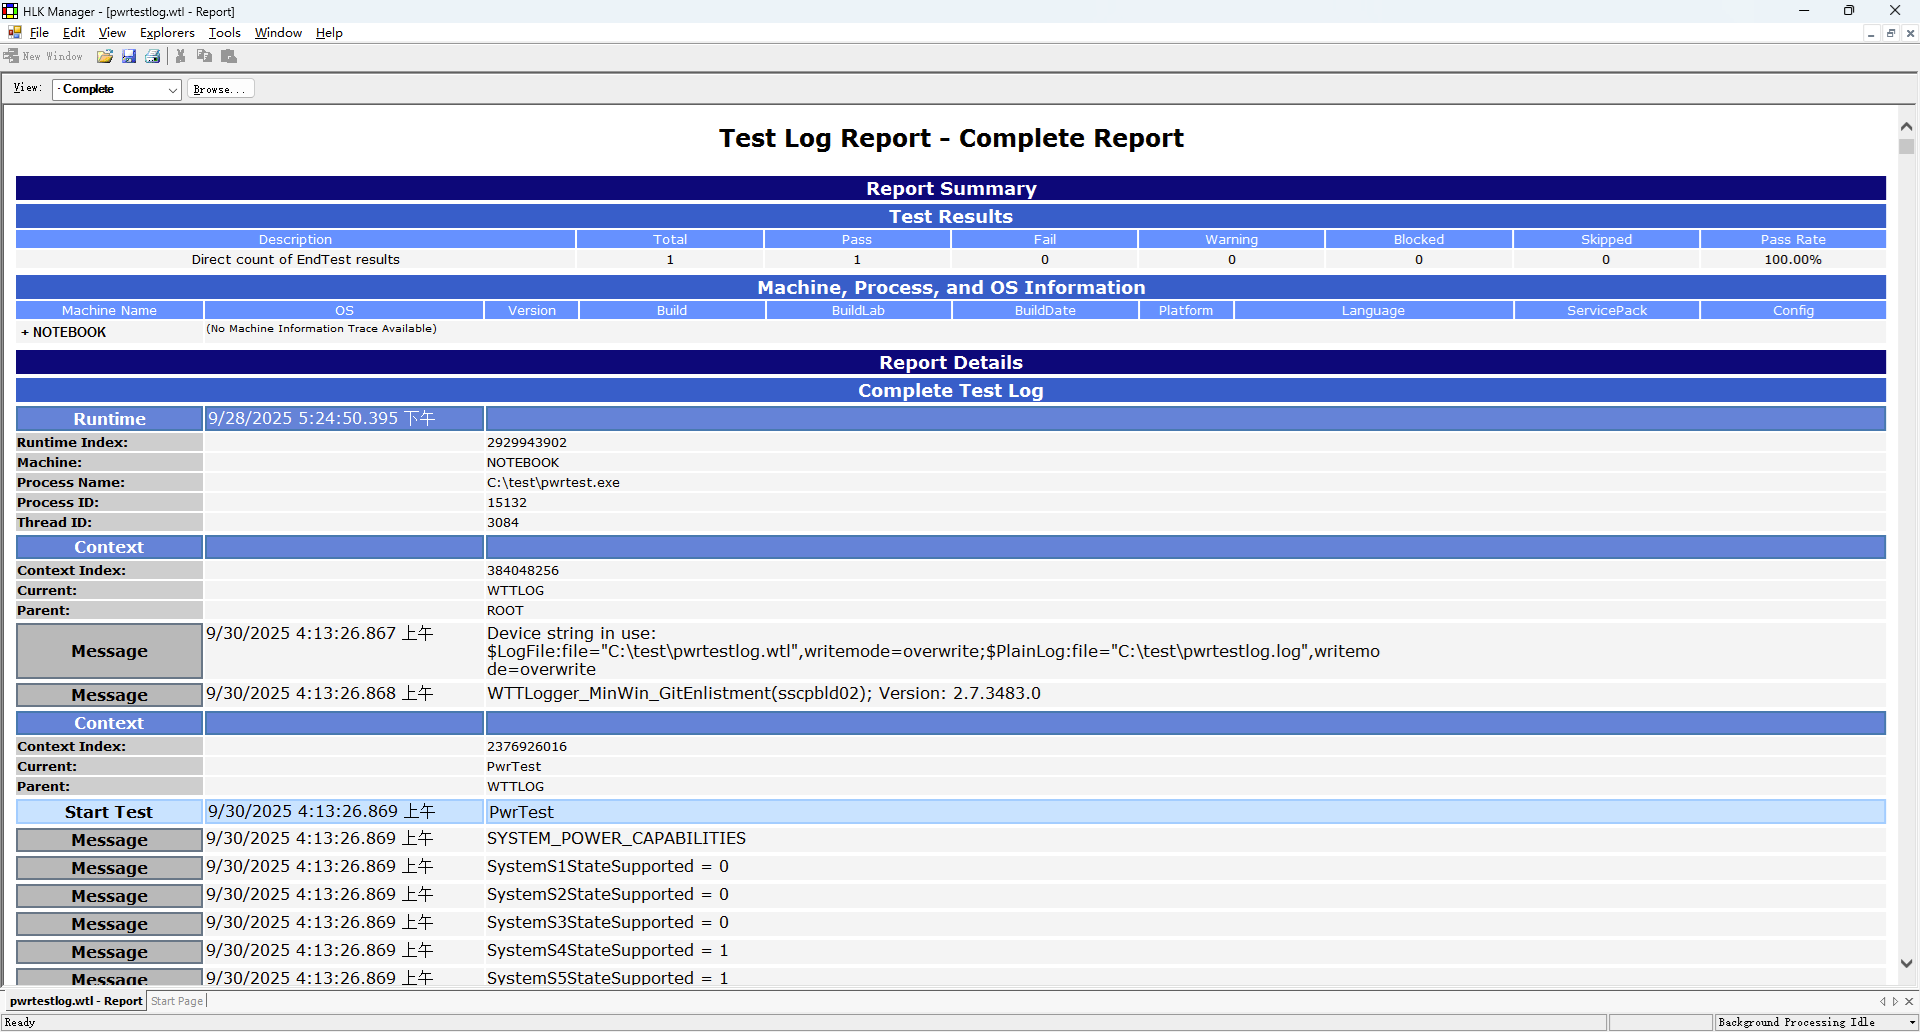This screenshot has height=1032, width=1920.
Task: Click the Paste toolbar icon
Action: [x=229, y=57]
